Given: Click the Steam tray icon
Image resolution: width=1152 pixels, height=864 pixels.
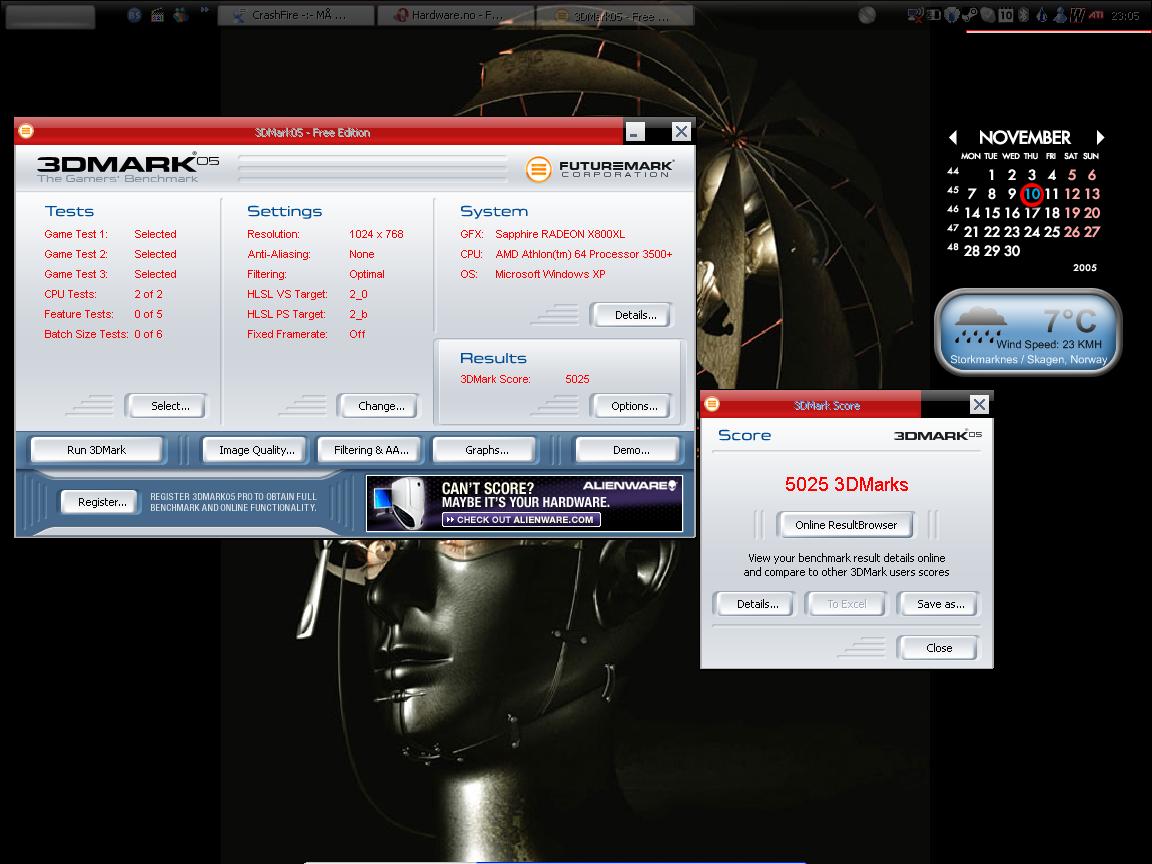Looking at the screenshot, I should 970,15.
